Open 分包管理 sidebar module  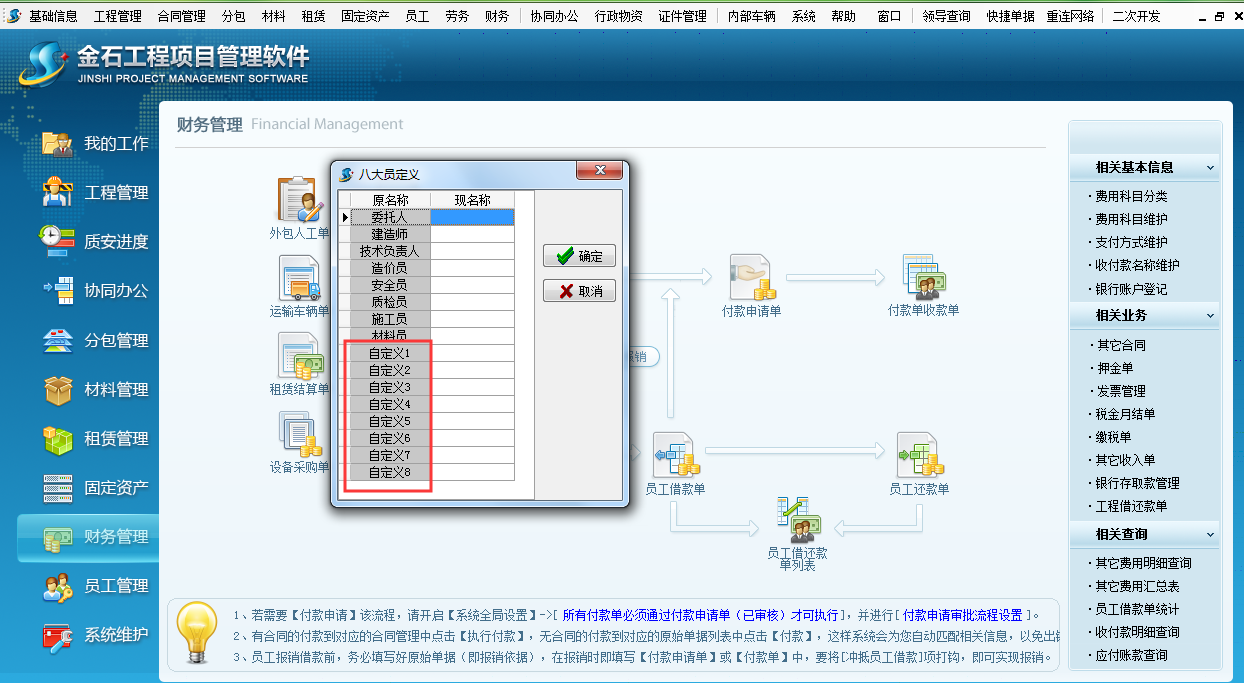point(95,341)
